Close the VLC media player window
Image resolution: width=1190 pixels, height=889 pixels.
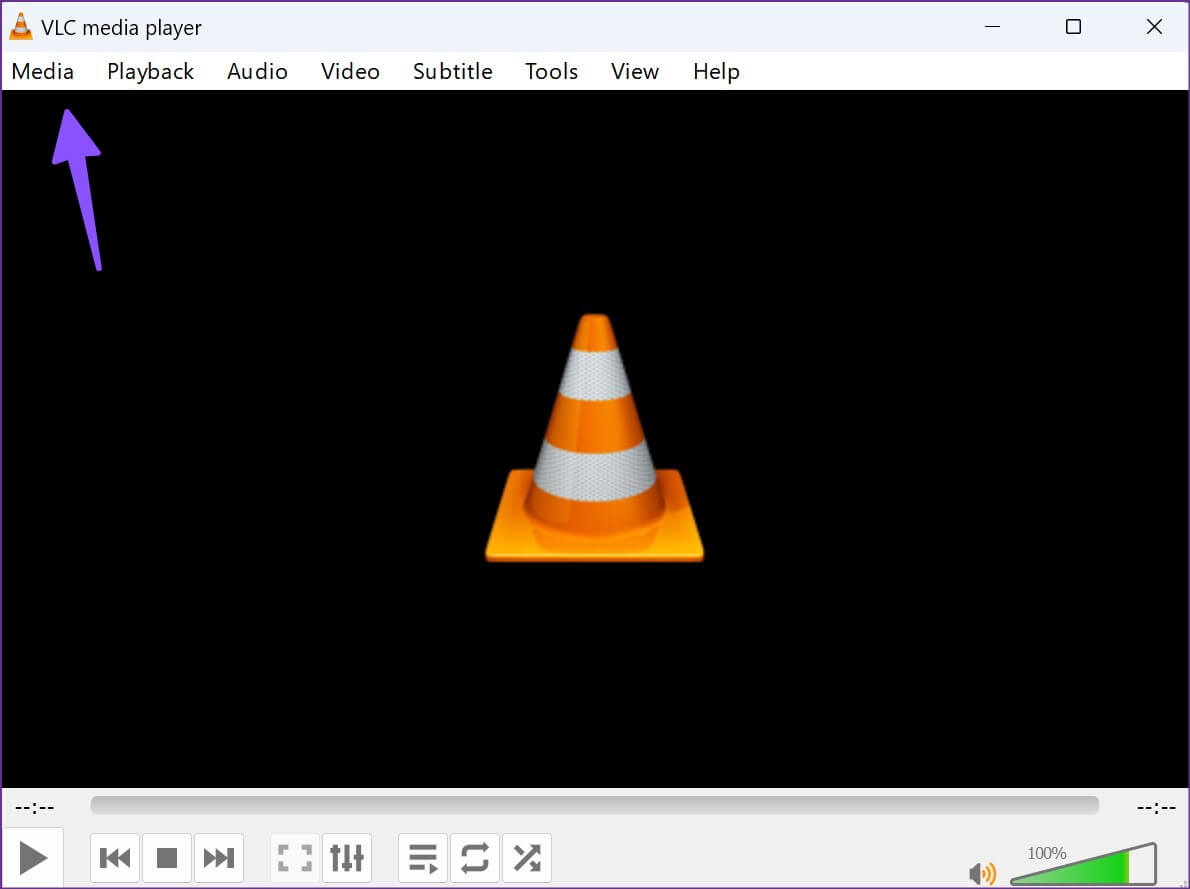[x=1154, y=27]
